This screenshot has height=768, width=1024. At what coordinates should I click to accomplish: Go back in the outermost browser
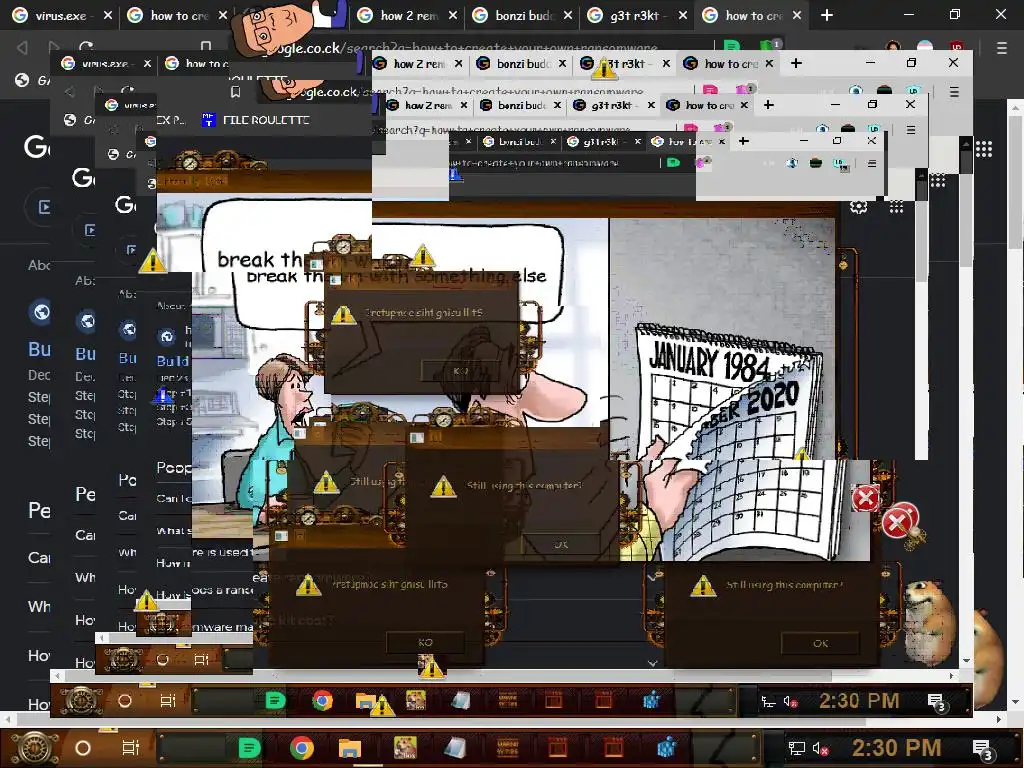pos(22,47)
